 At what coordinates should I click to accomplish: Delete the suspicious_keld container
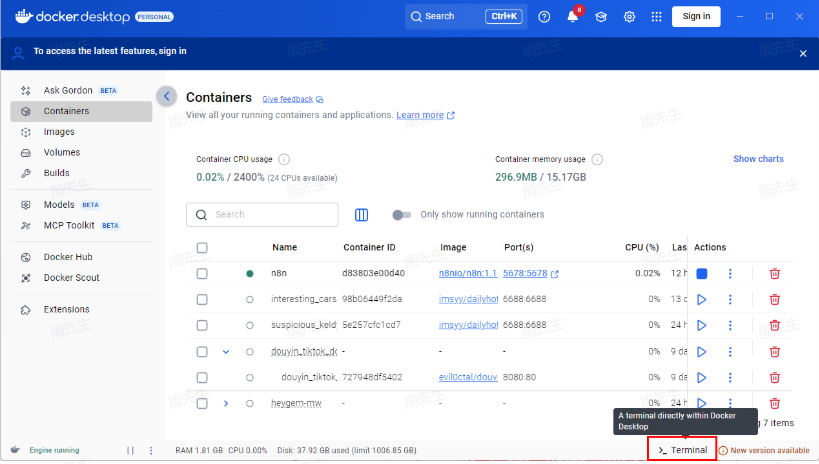(x=775, y=325)
